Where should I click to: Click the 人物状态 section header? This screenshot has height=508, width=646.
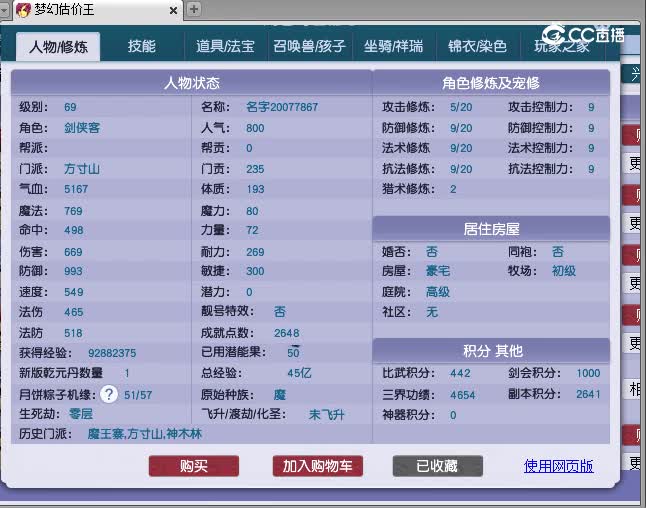(192, 83)
